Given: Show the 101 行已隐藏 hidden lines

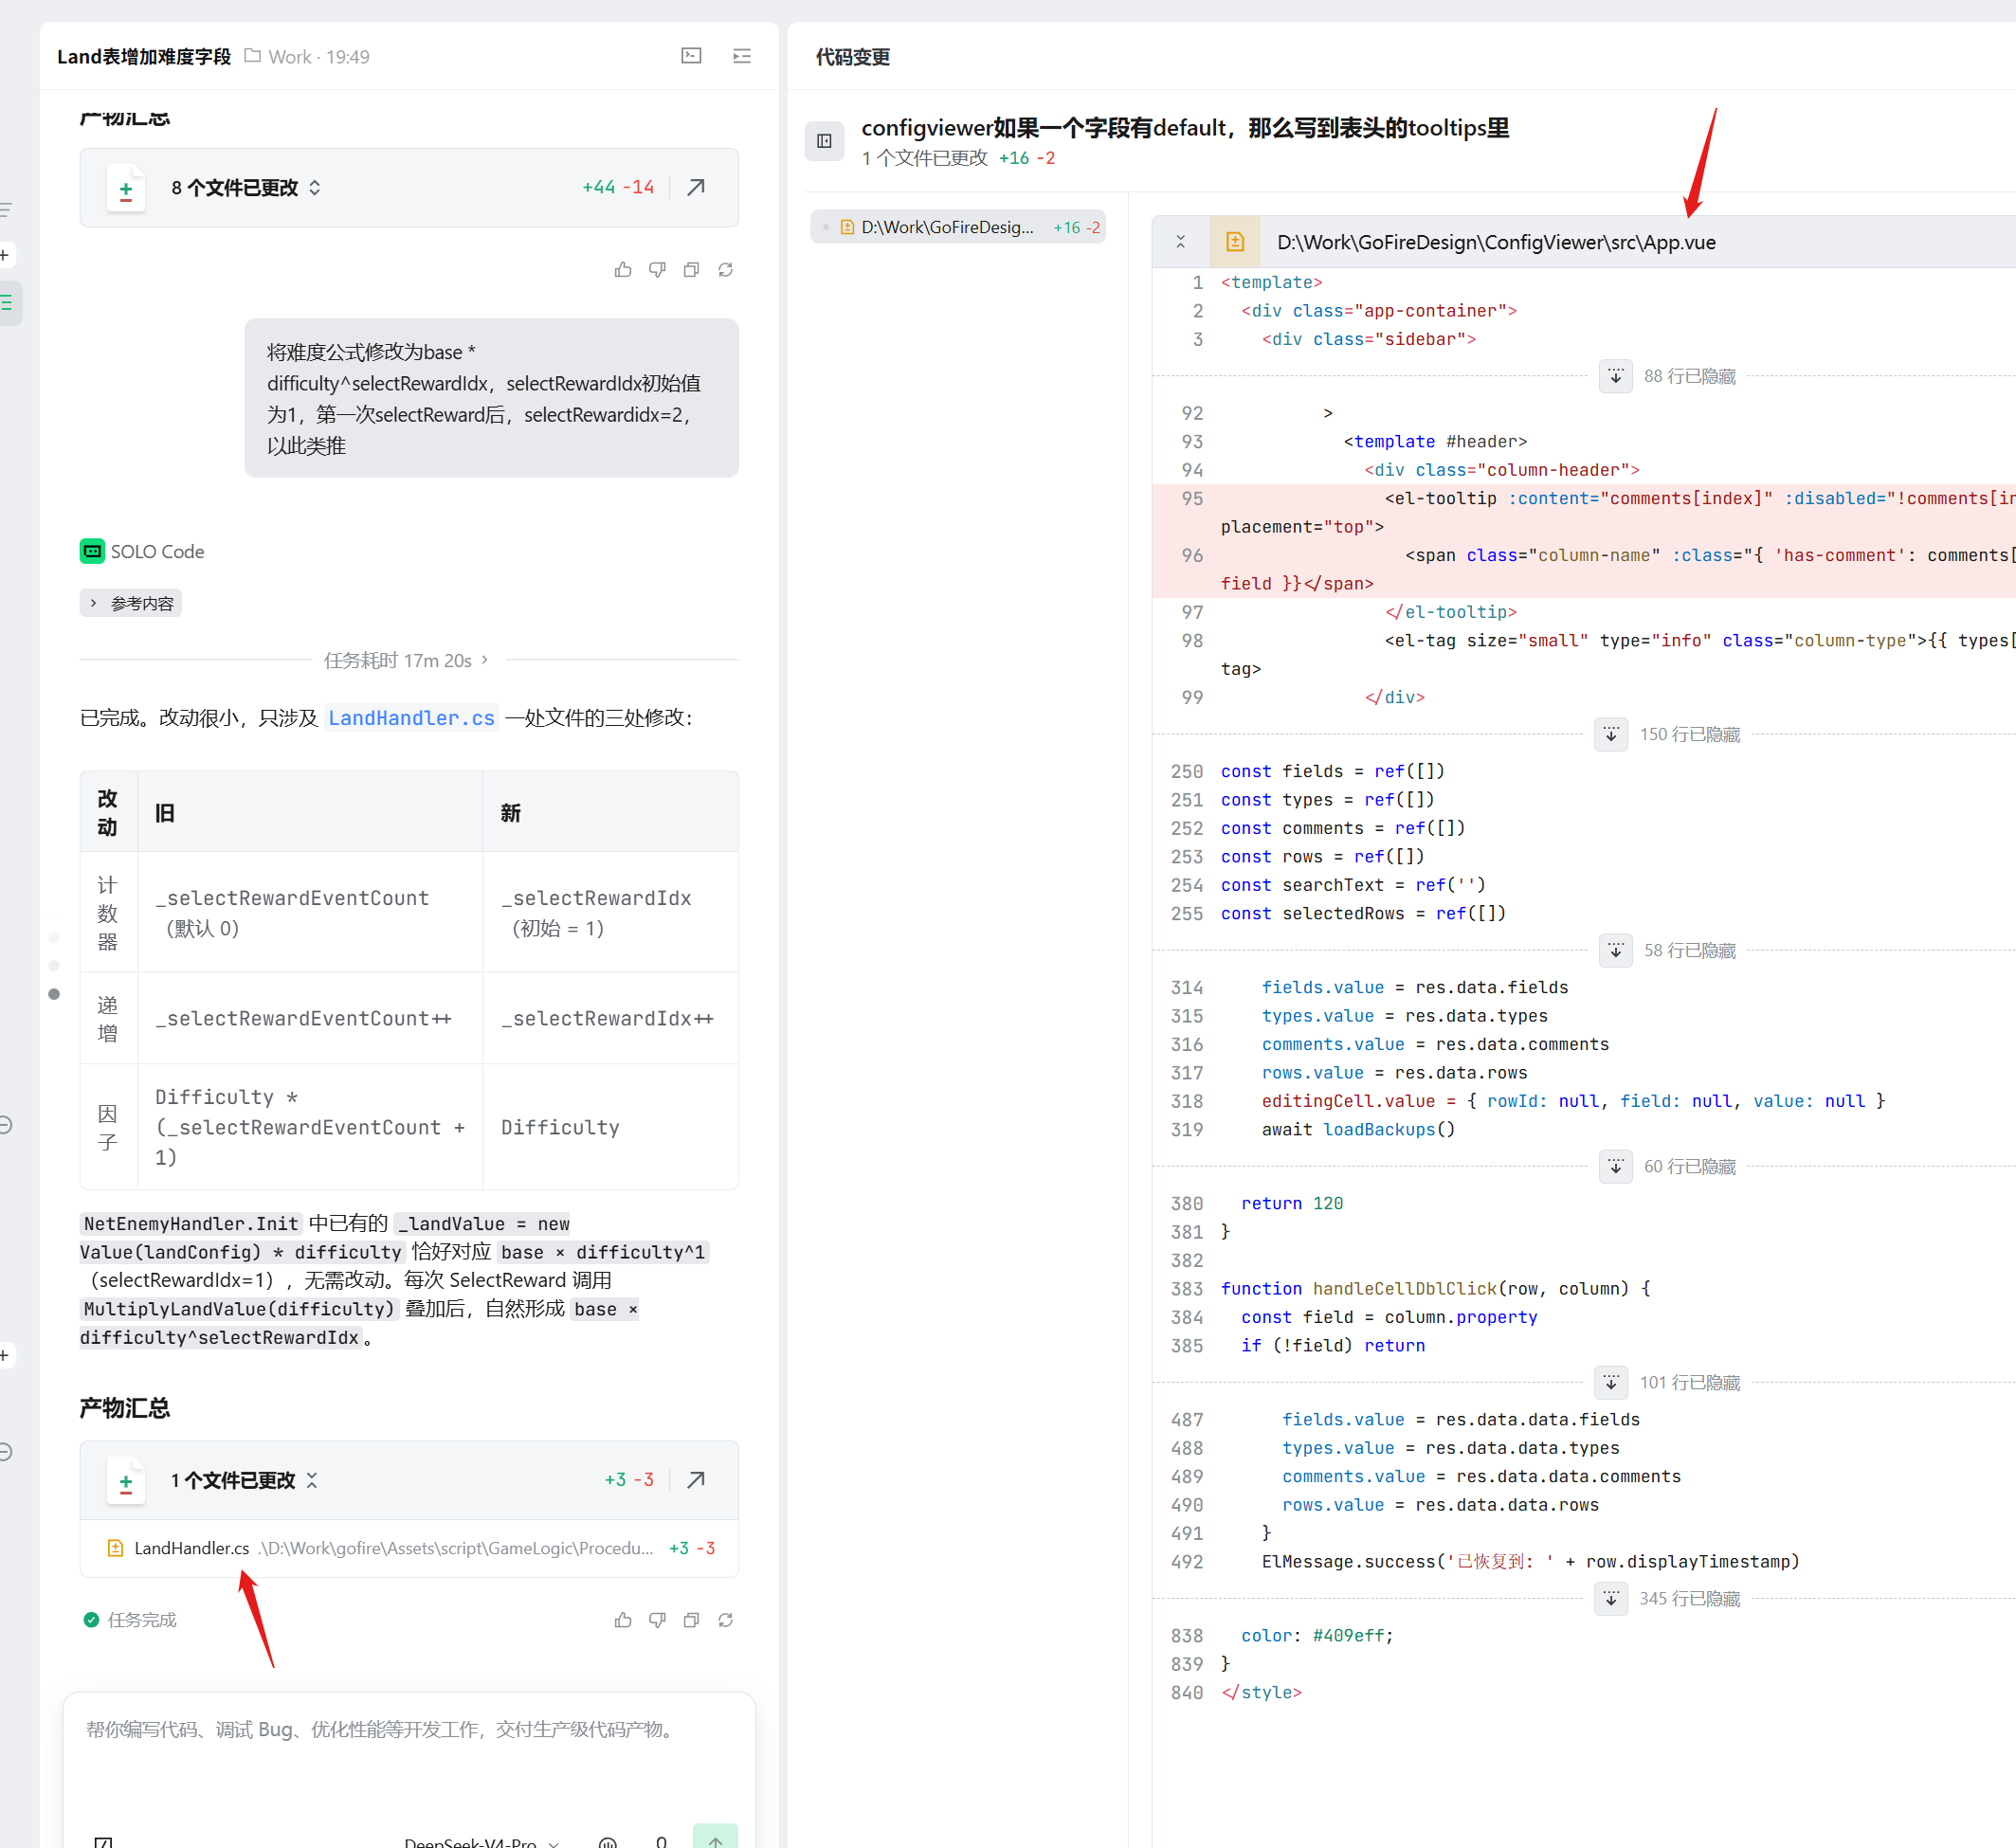Looking at the screenshot, I should (x=1611, y=1382).
